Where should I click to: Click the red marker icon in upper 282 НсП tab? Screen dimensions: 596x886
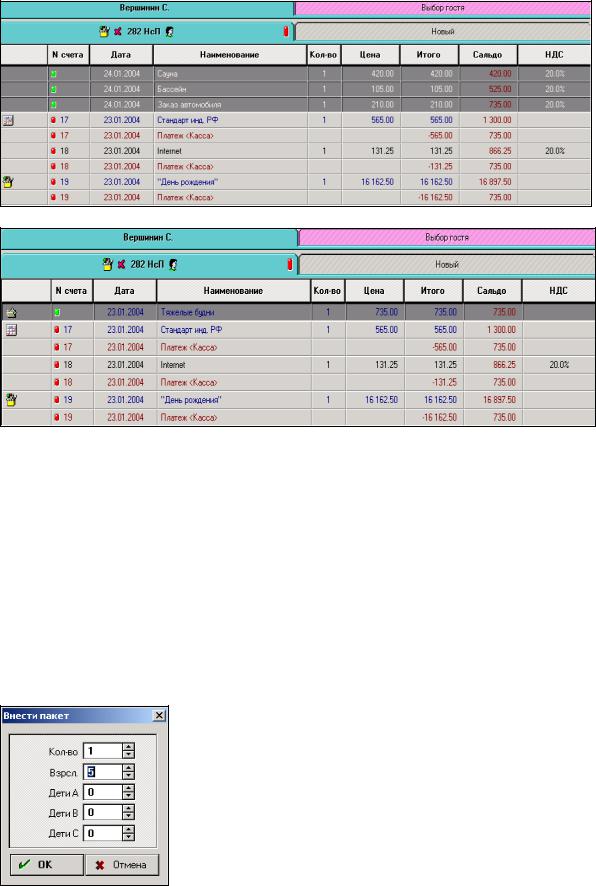(x=286, y=32)
